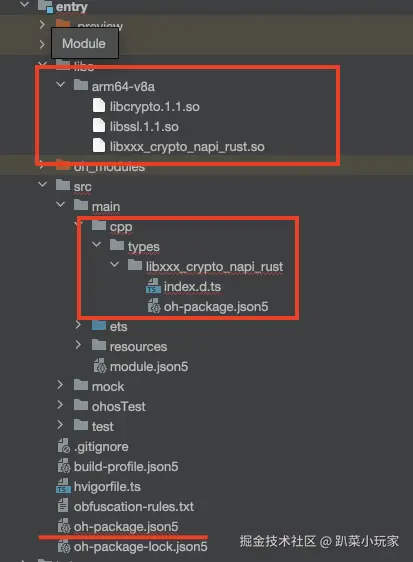Collapse the src folder chevron
Image resolution: width=413 pixels, height=562 pixels.
[x=43, y=185]
